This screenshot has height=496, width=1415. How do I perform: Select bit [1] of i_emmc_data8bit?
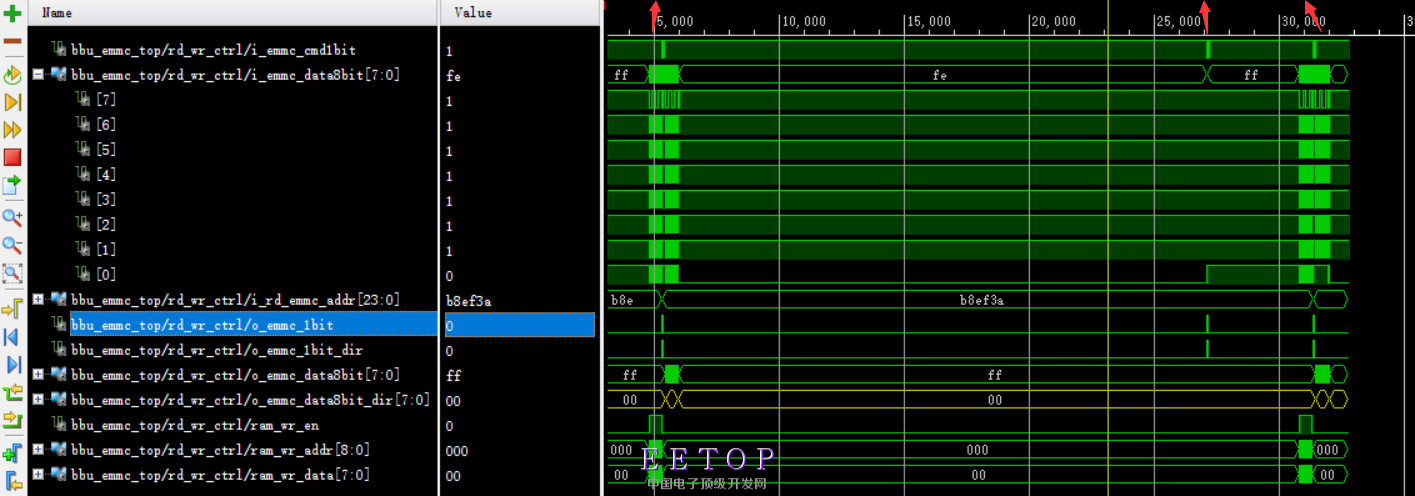coord(105,249)
